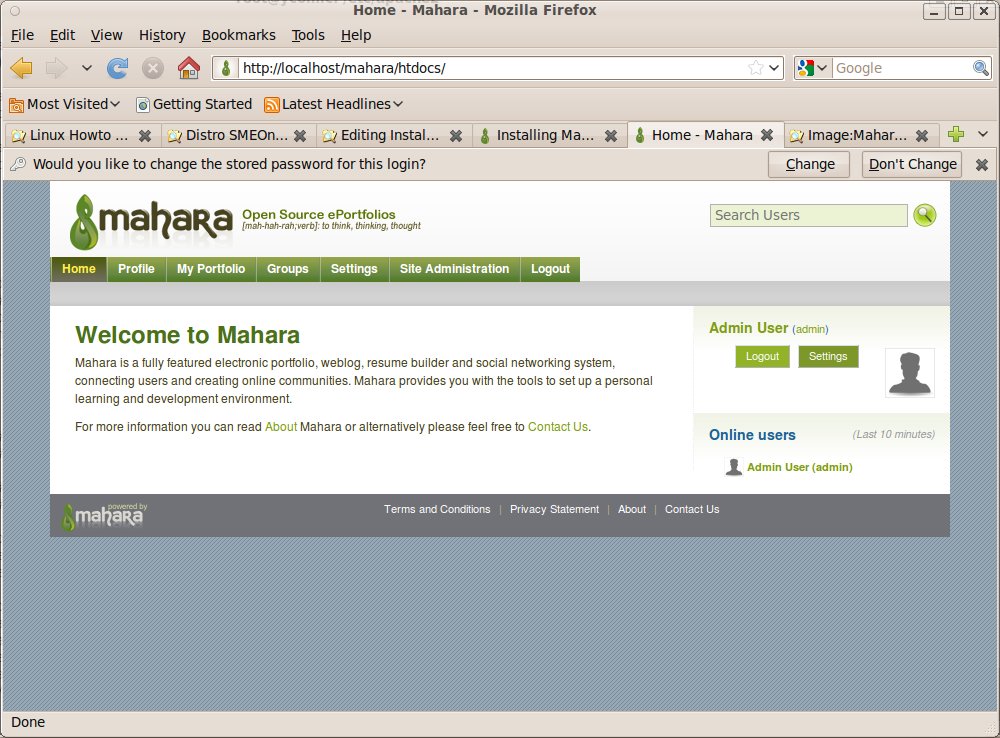Viewport: 1000px width, 738px height.
Task: Close the Home - Mahara tab
Action: click(767, 135)
